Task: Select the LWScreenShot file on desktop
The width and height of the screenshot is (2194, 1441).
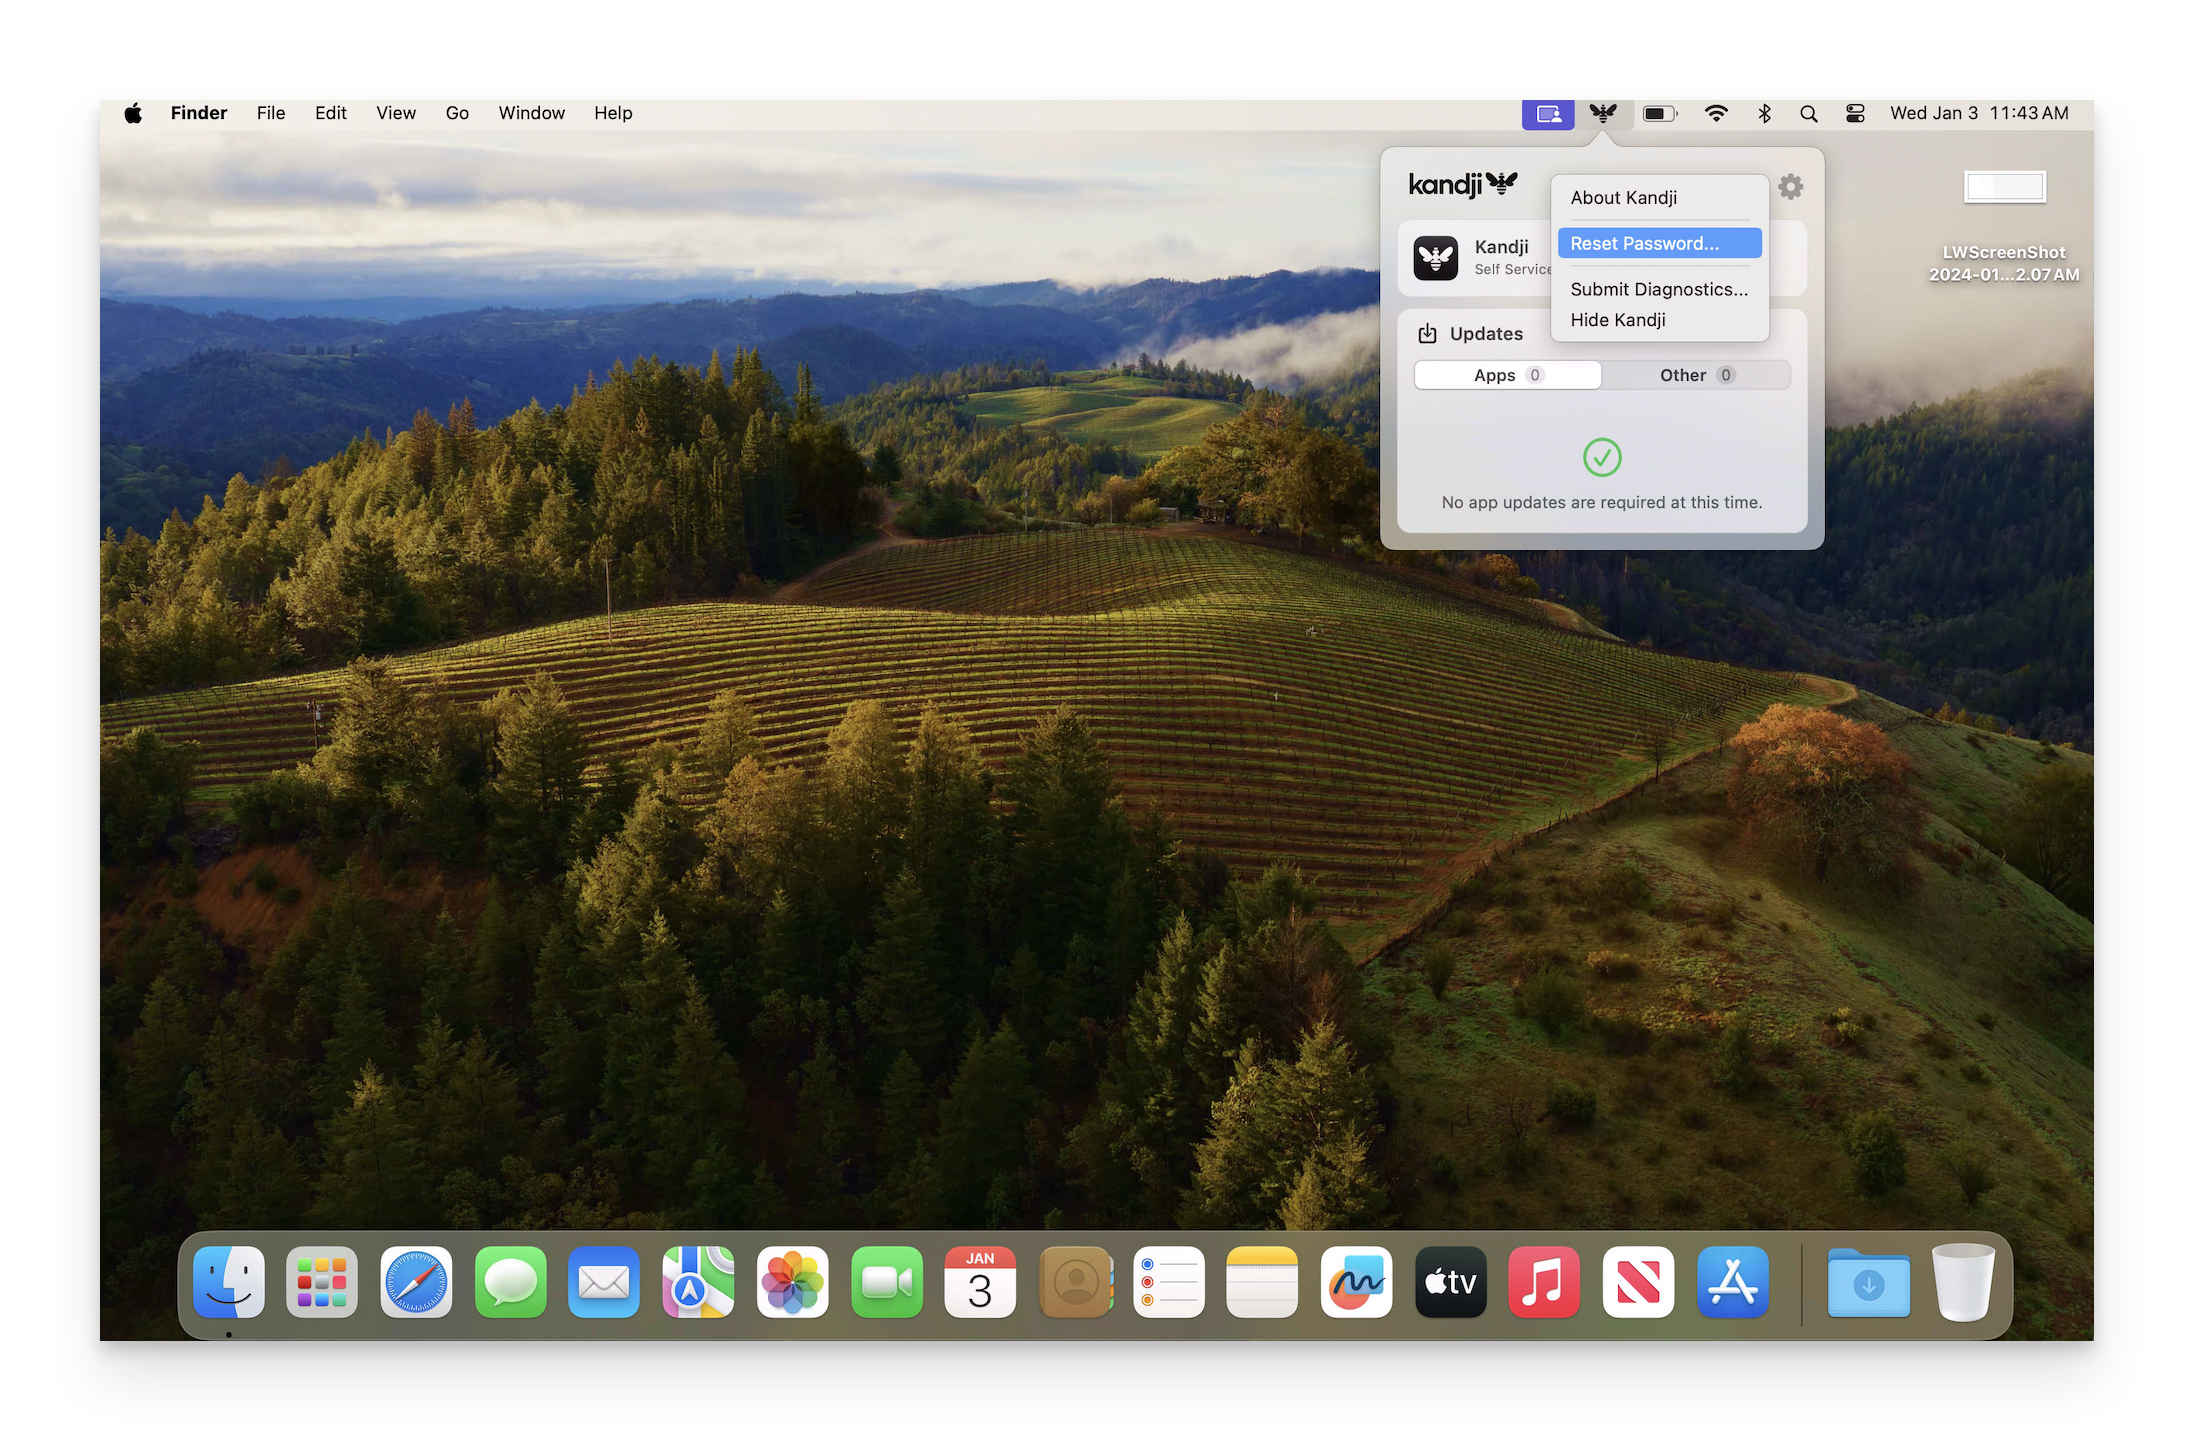Action: click(2004, 225)
